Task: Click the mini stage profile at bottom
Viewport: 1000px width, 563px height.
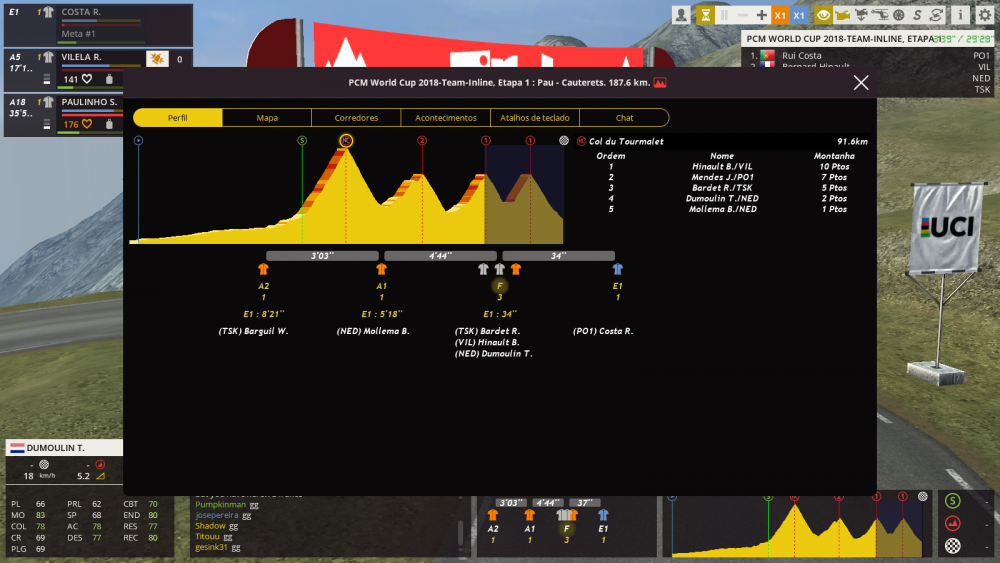Action: coord(797,527)
